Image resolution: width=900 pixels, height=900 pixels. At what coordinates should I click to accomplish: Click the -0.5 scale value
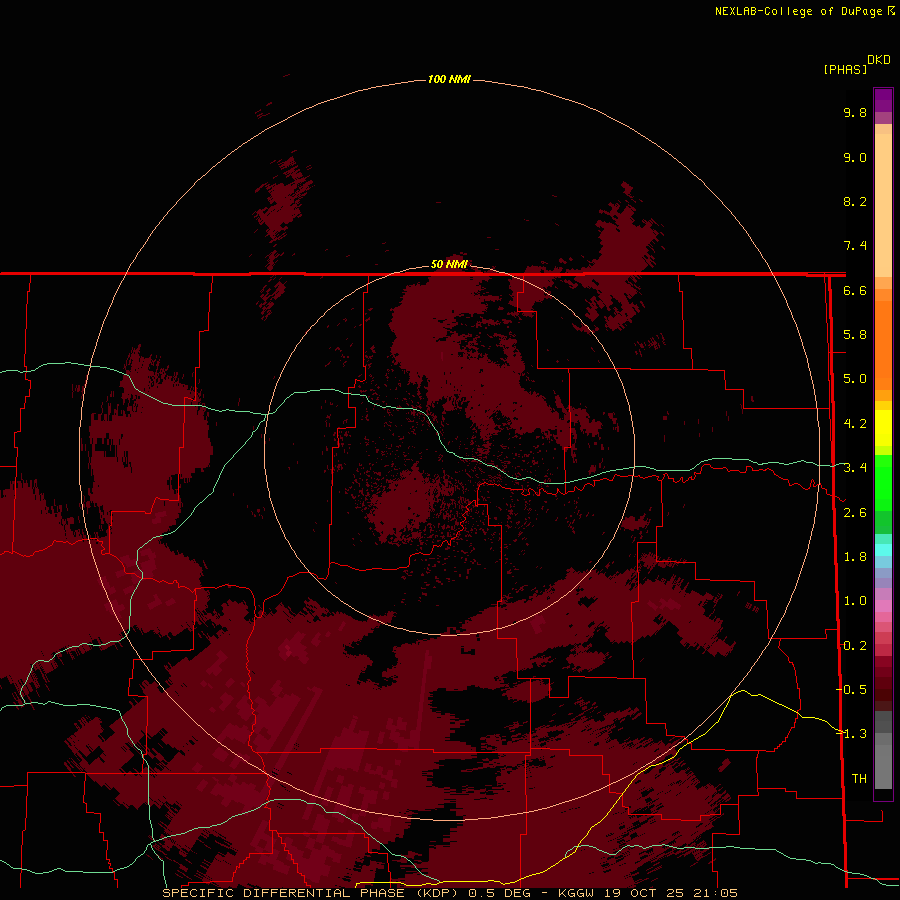(x=852, y=689)
